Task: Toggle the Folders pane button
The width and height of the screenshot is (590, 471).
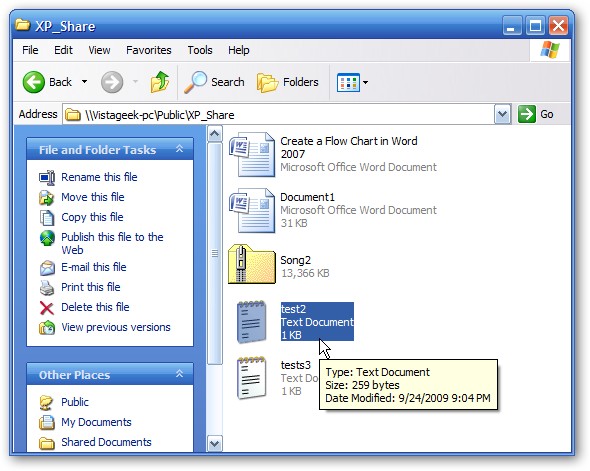Action: tap(287, 82)
